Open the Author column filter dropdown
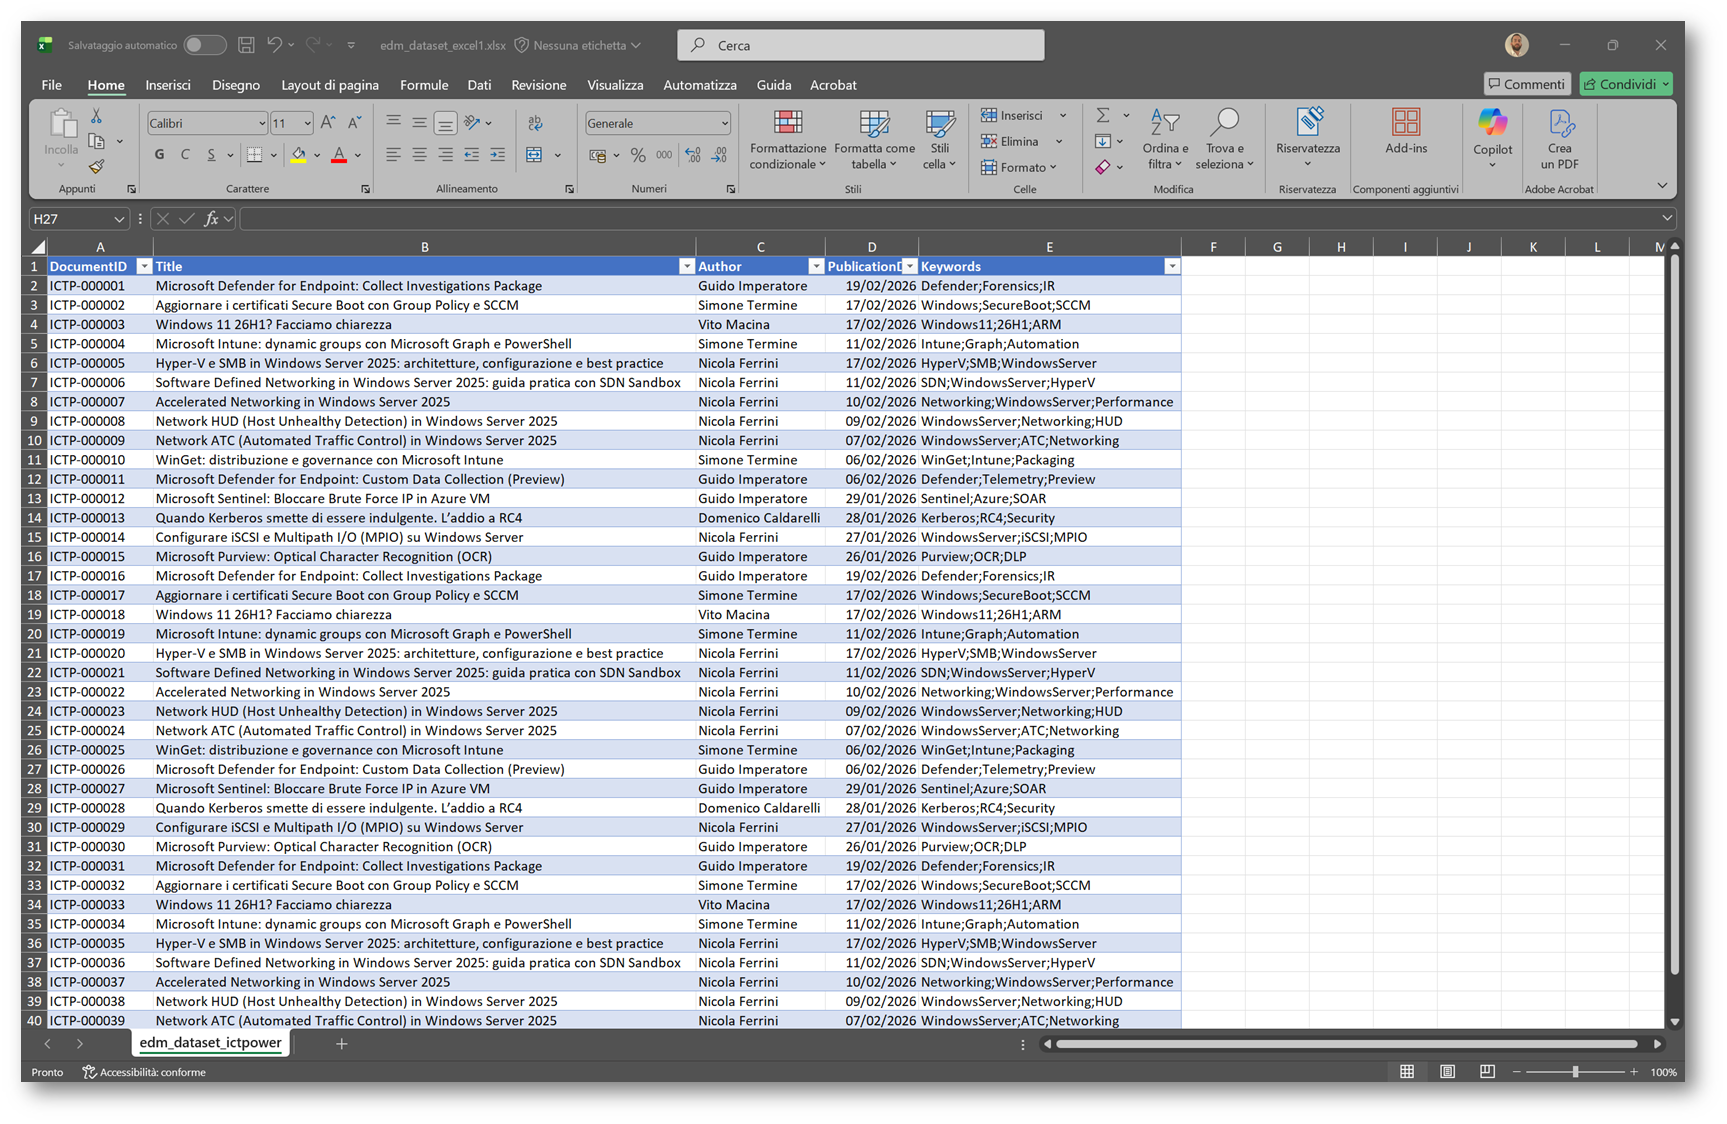Screen dimensions: 1727x1124 tap(816, 267)
